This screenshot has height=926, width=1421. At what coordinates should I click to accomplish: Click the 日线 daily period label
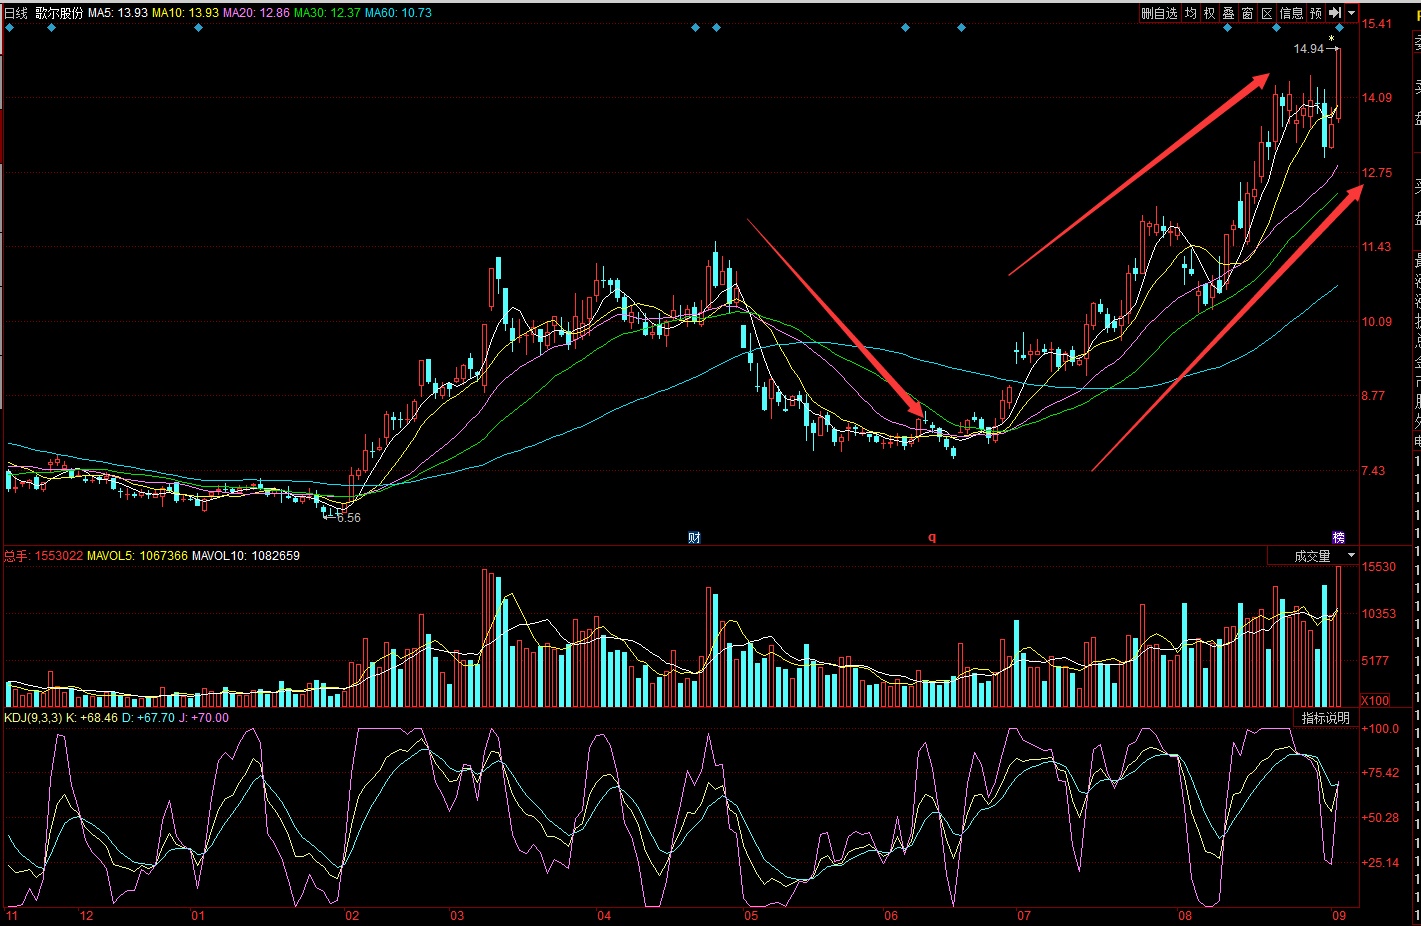pyautogui.click(x=16, y=13)
